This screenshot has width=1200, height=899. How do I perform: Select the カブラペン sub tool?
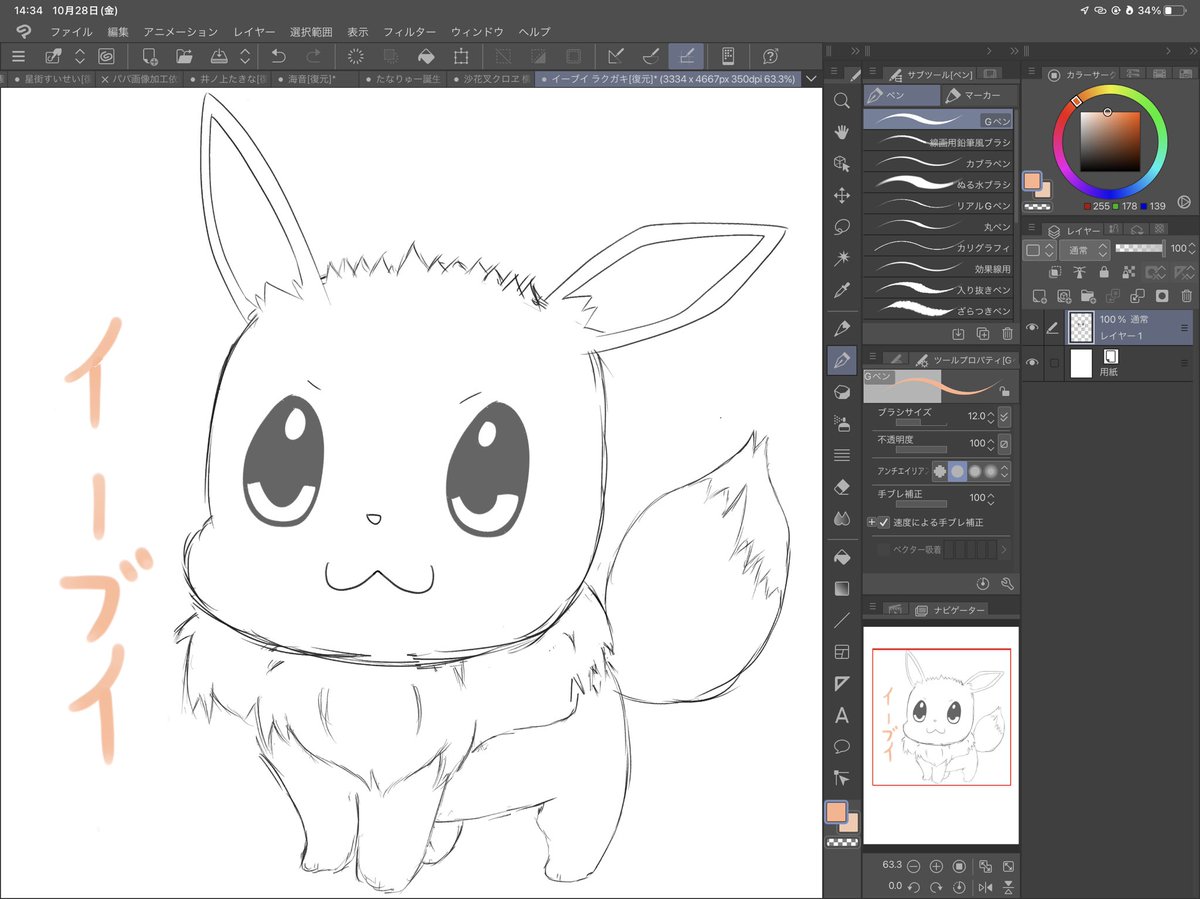coord(940,163)
